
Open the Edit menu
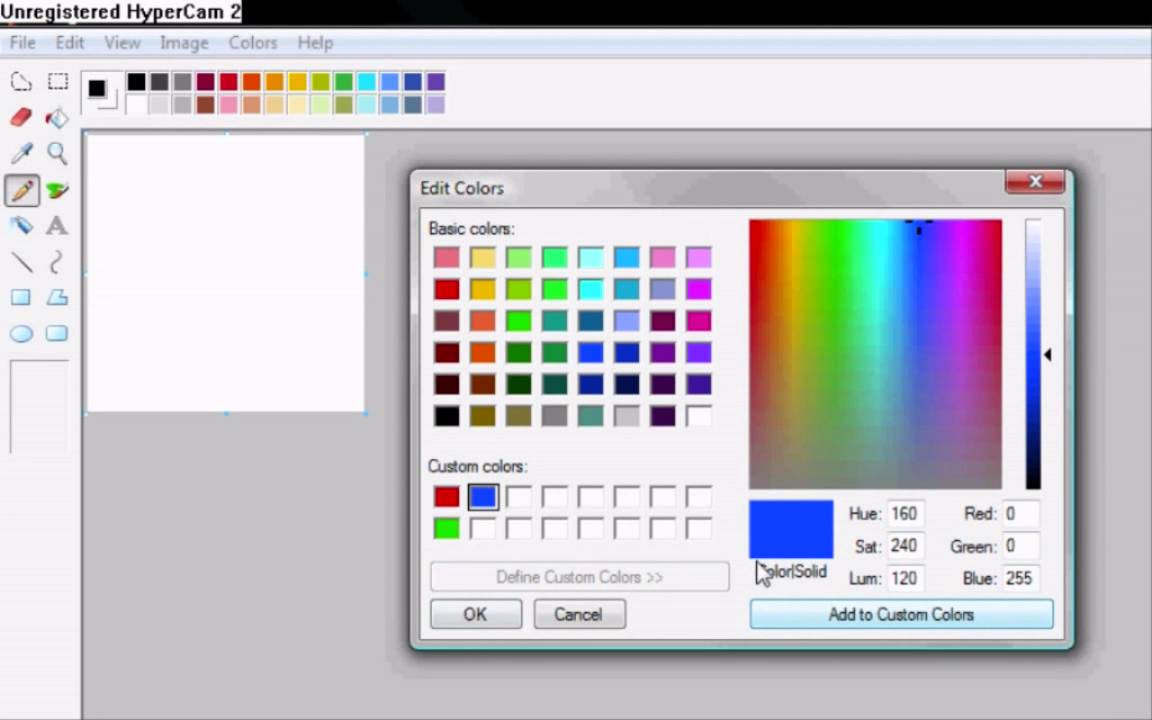70,43
